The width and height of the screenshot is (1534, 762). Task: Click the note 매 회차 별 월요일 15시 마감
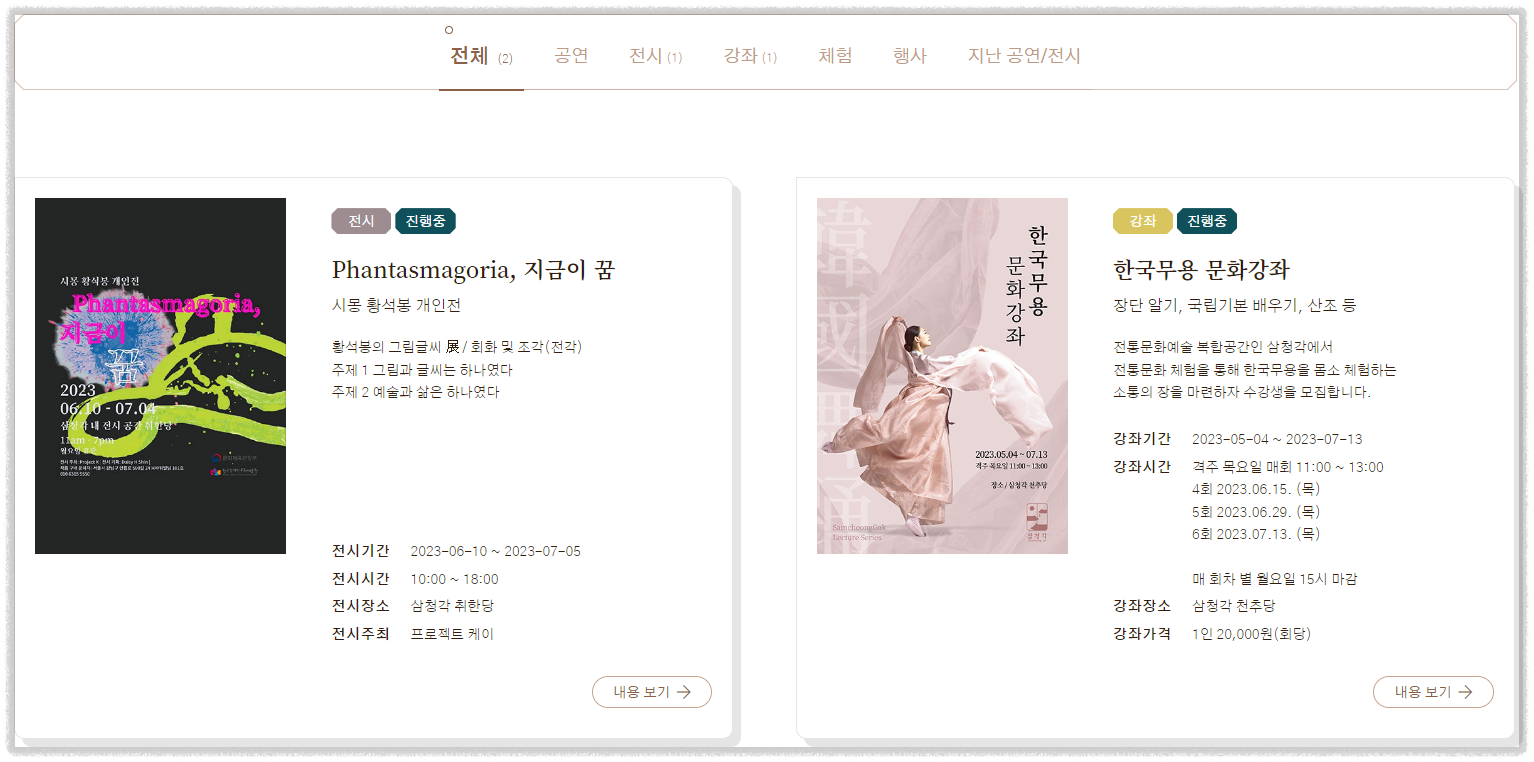[1275, 579]
